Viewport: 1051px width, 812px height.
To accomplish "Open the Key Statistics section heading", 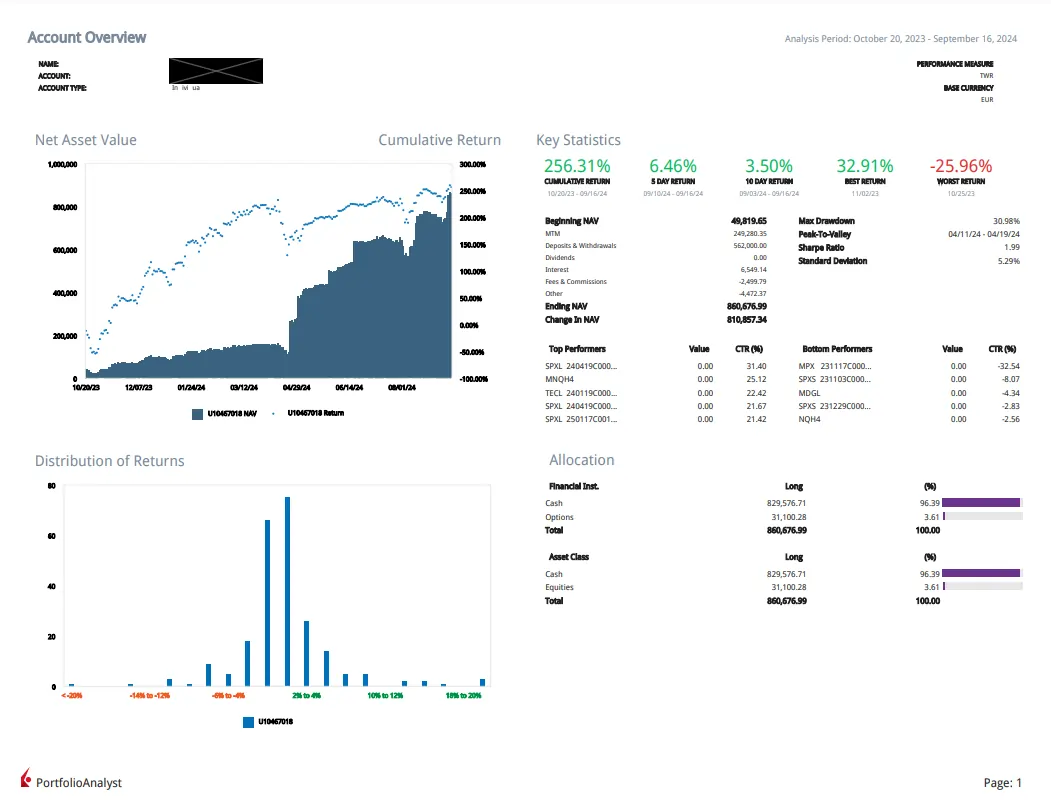I will pyautogui.click(x=578, y=140).
